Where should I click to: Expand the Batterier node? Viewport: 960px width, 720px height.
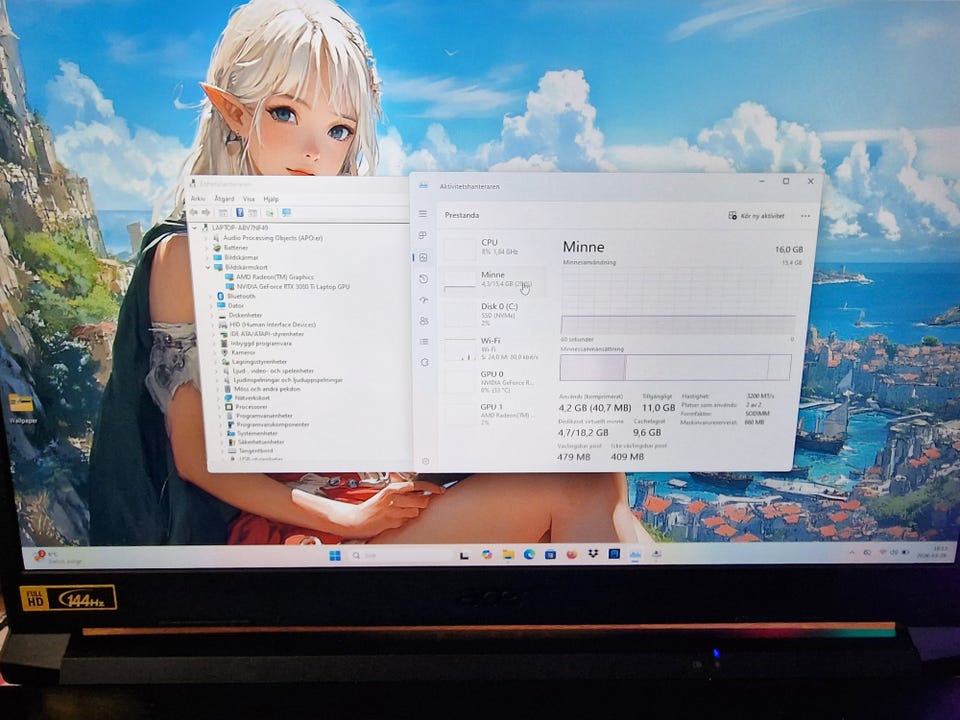pyautogui.click(x=208, y=247)
